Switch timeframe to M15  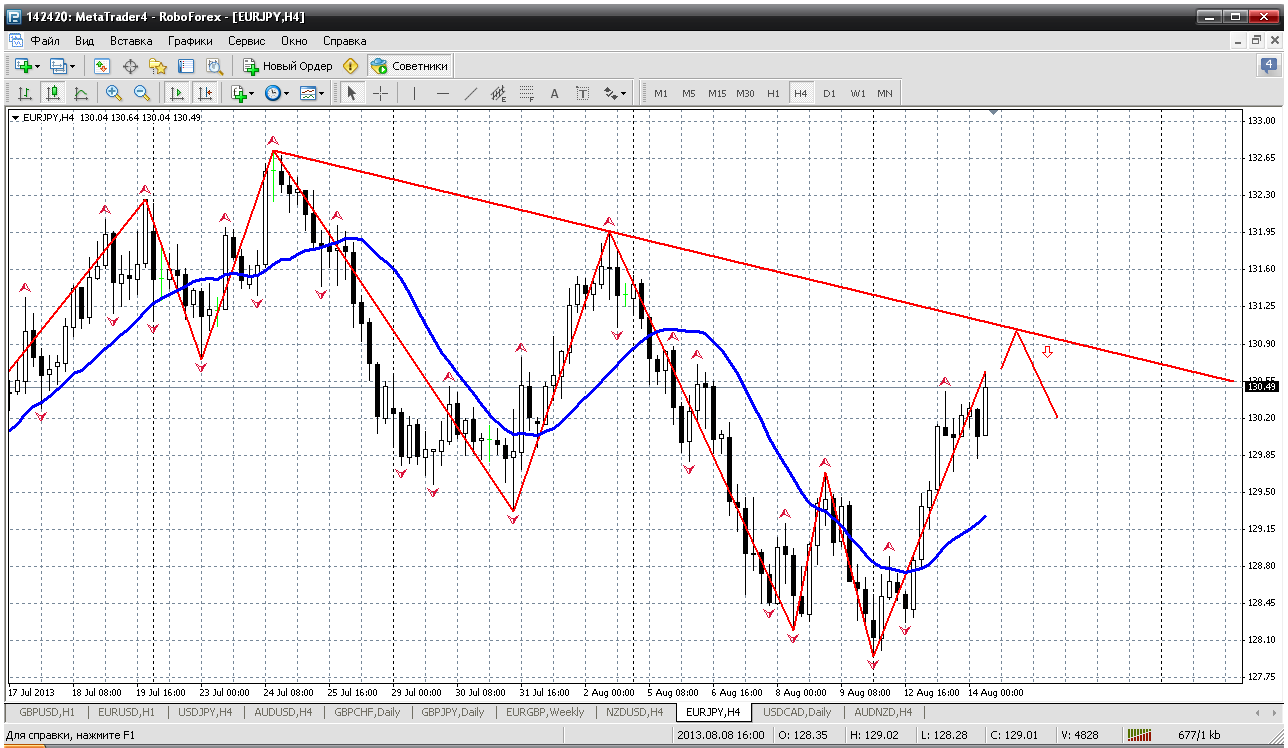[717, 93]
